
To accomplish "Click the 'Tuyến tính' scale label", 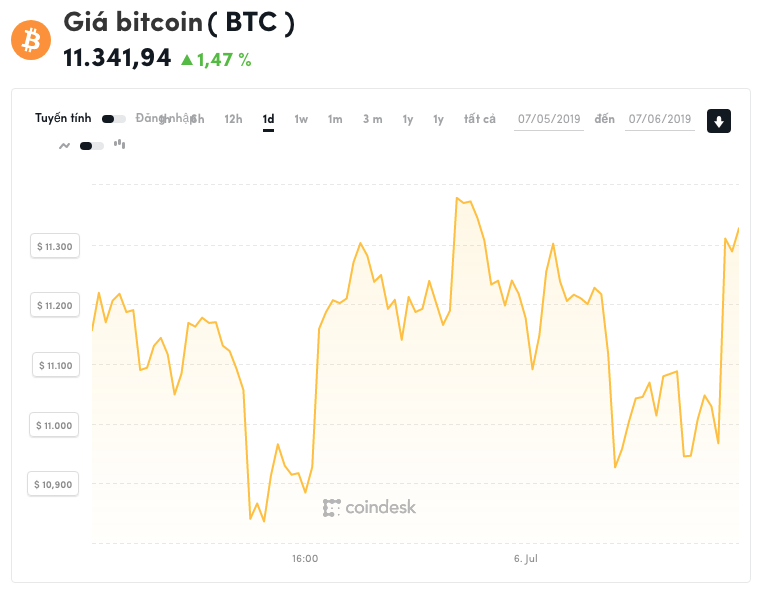I will coord(63,118).
